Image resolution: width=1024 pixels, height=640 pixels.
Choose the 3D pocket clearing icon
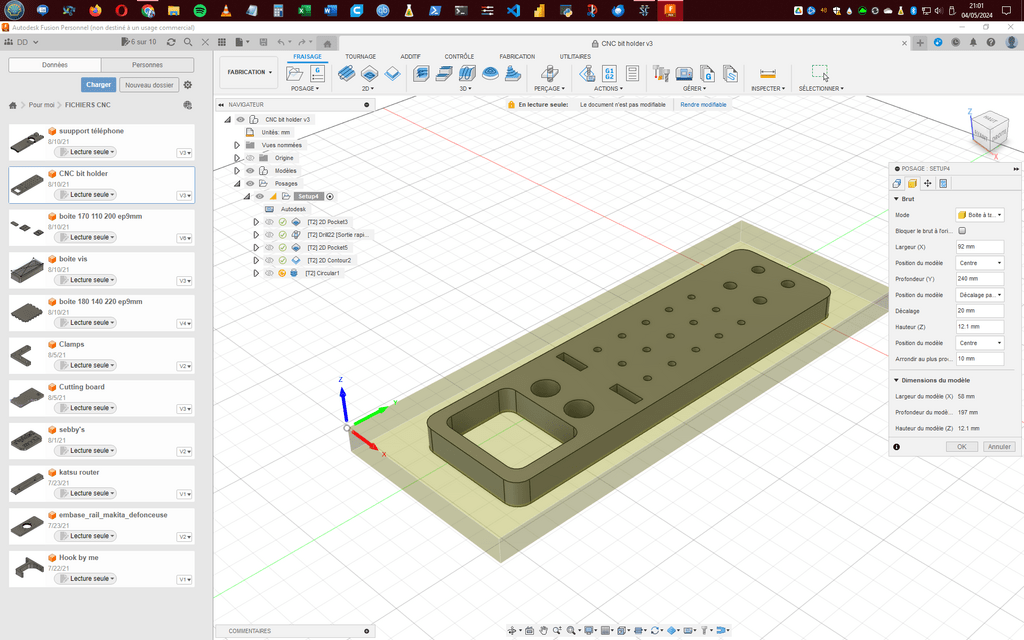tap(444, 74)
